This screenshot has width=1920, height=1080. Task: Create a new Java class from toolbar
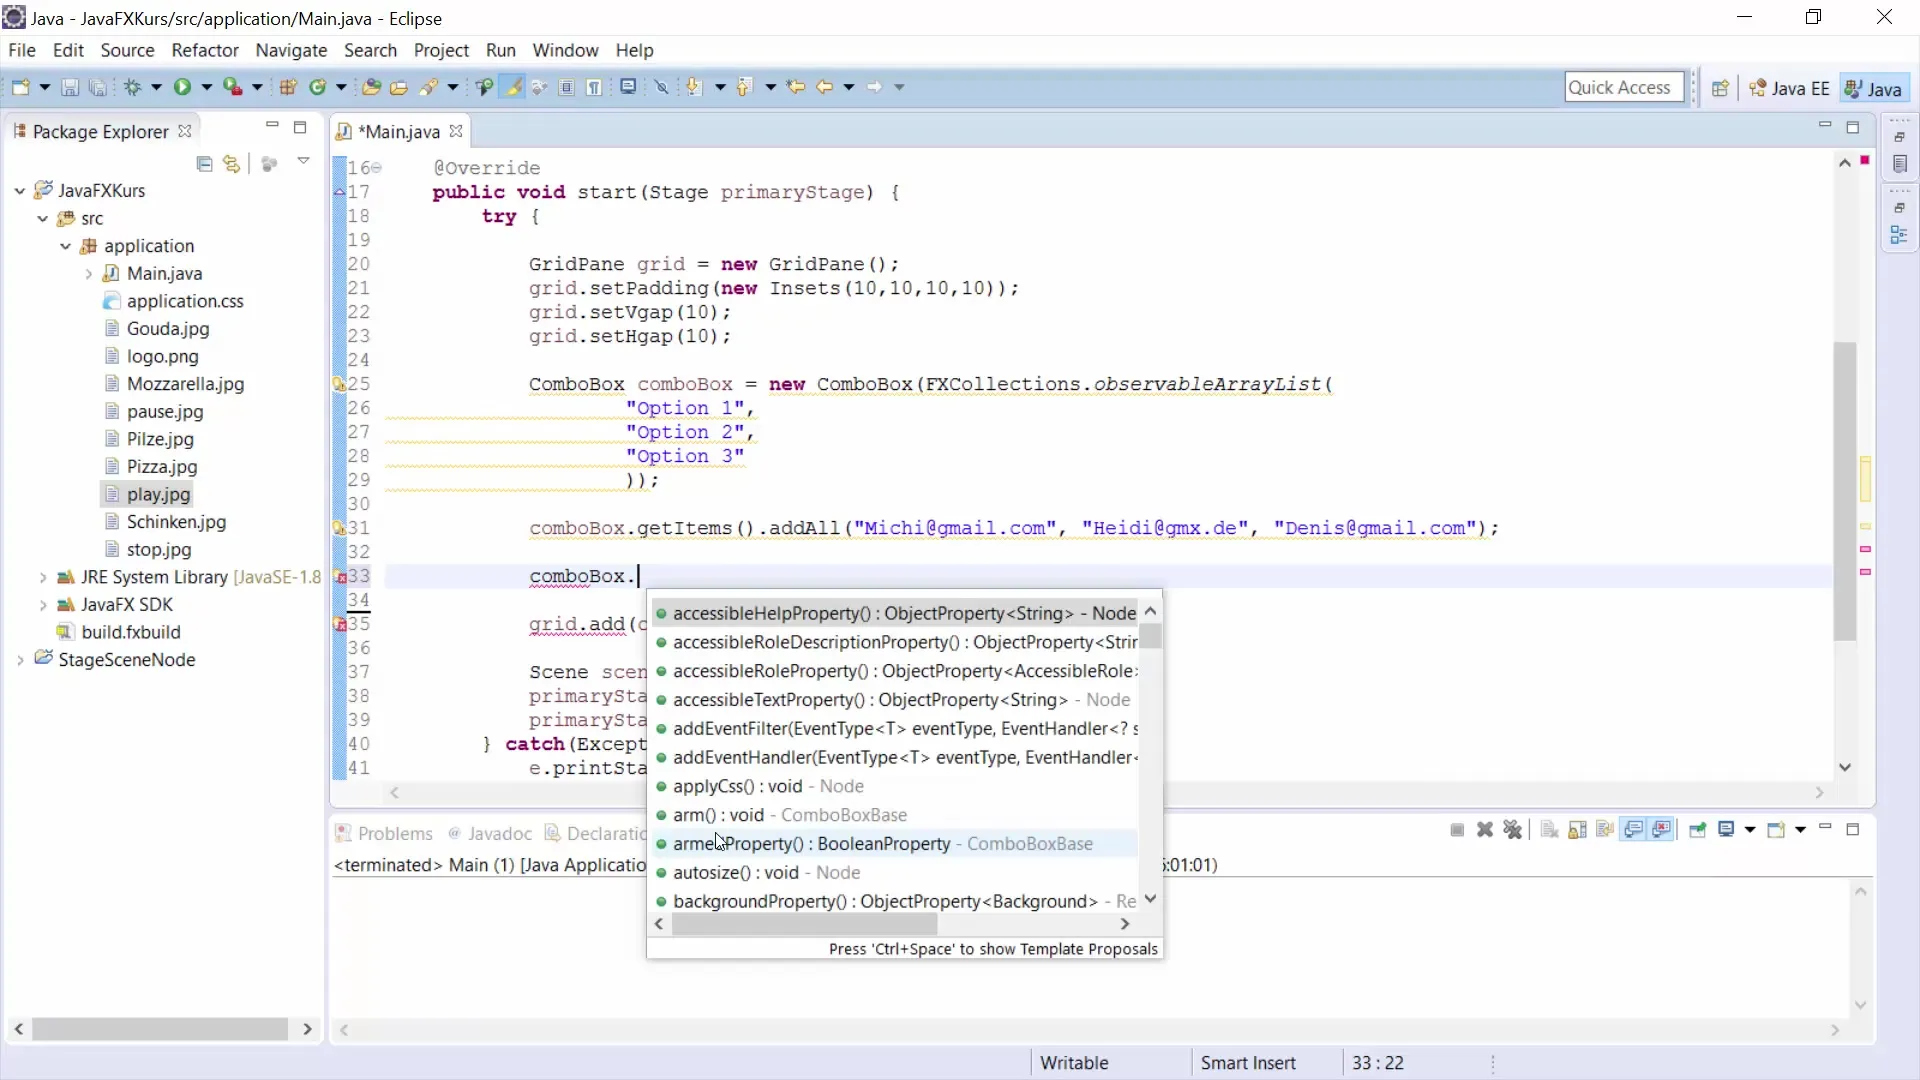point(318,87)
